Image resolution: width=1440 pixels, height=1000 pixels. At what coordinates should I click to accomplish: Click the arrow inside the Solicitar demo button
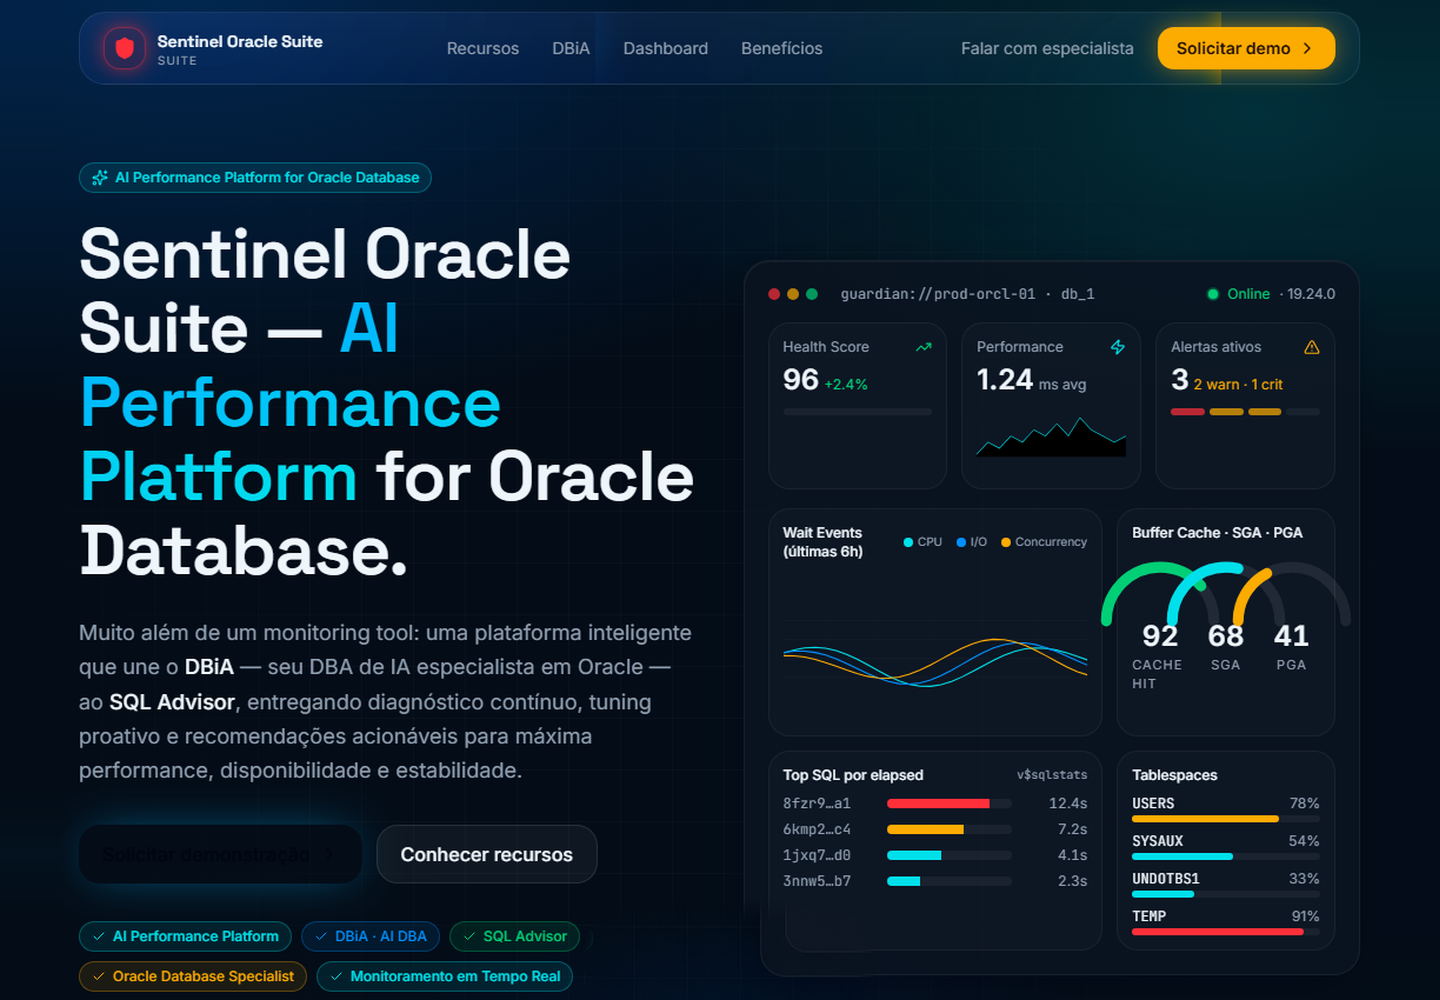coord(1307,48)
